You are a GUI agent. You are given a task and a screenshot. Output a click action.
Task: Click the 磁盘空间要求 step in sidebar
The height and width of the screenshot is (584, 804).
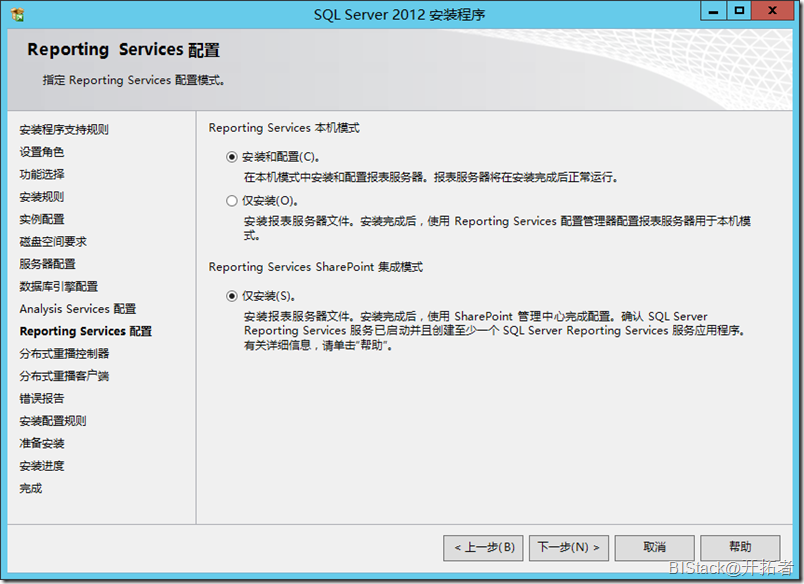[x=53, y=241]
